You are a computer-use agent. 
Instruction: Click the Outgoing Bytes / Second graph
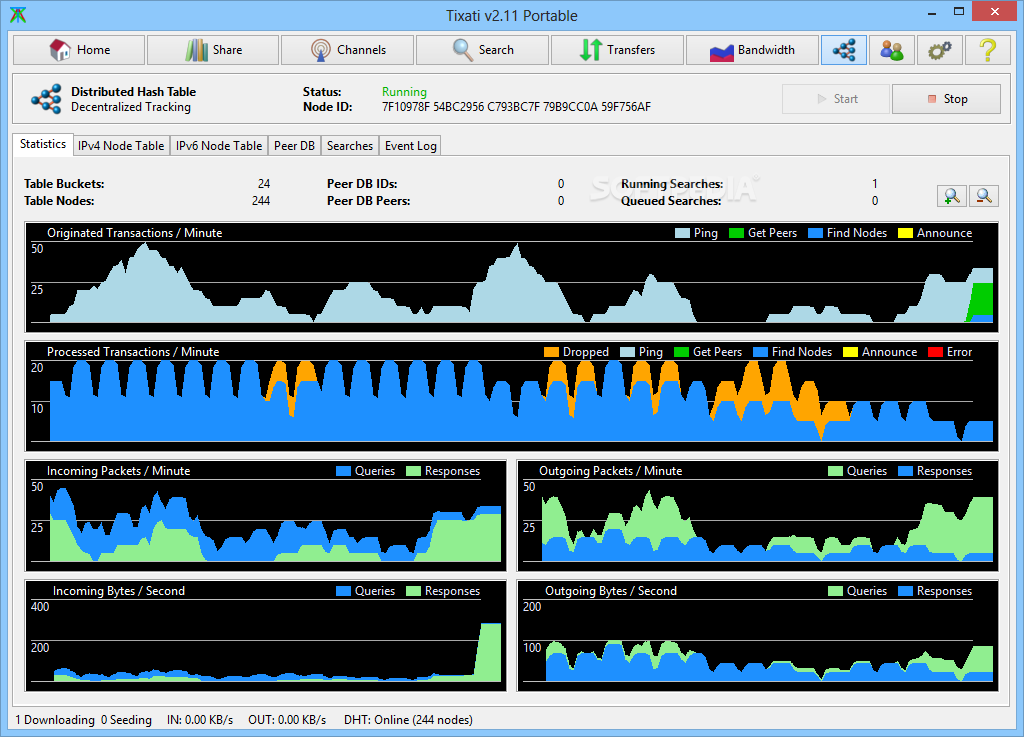[758, 636]
